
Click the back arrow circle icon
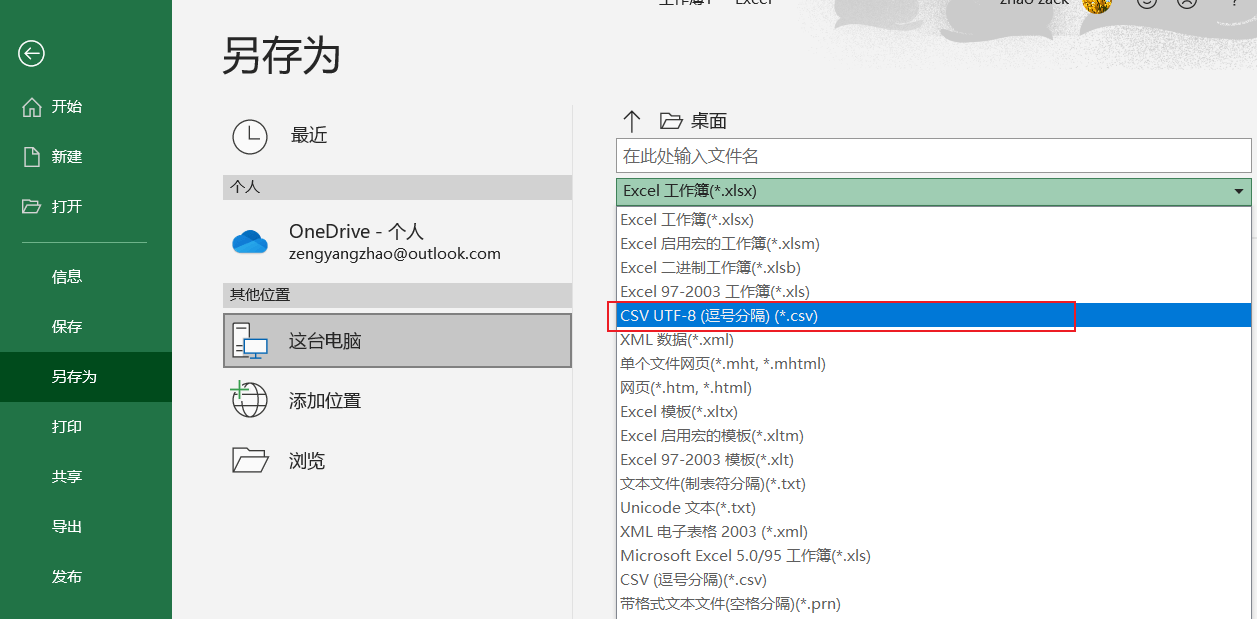[x=31, y=53]
